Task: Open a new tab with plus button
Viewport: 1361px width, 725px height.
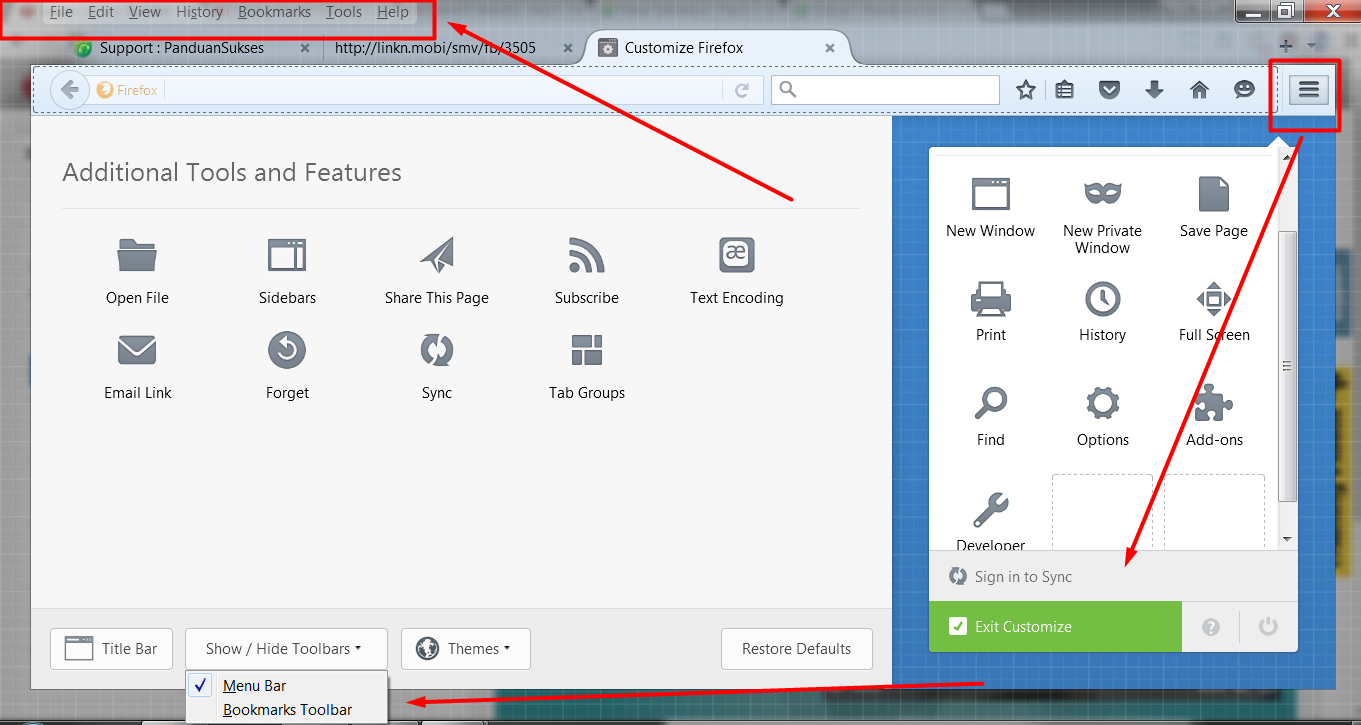Action: point(1286,46)
